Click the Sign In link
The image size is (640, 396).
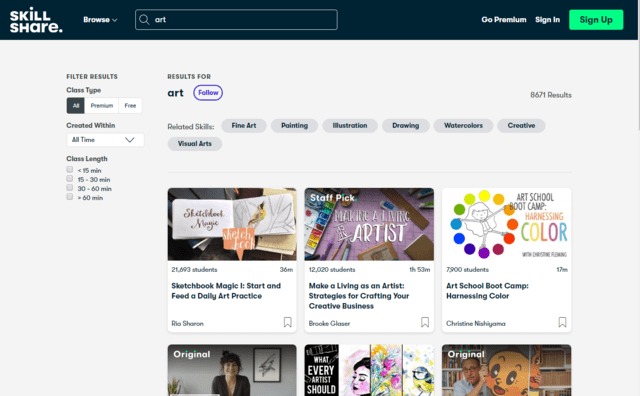tap(547, 20)
